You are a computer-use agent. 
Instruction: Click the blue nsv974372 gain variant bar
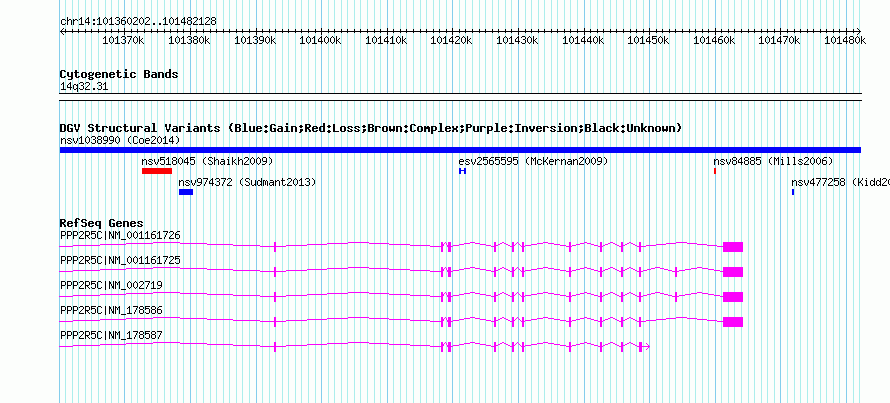[x=186, y=192]
